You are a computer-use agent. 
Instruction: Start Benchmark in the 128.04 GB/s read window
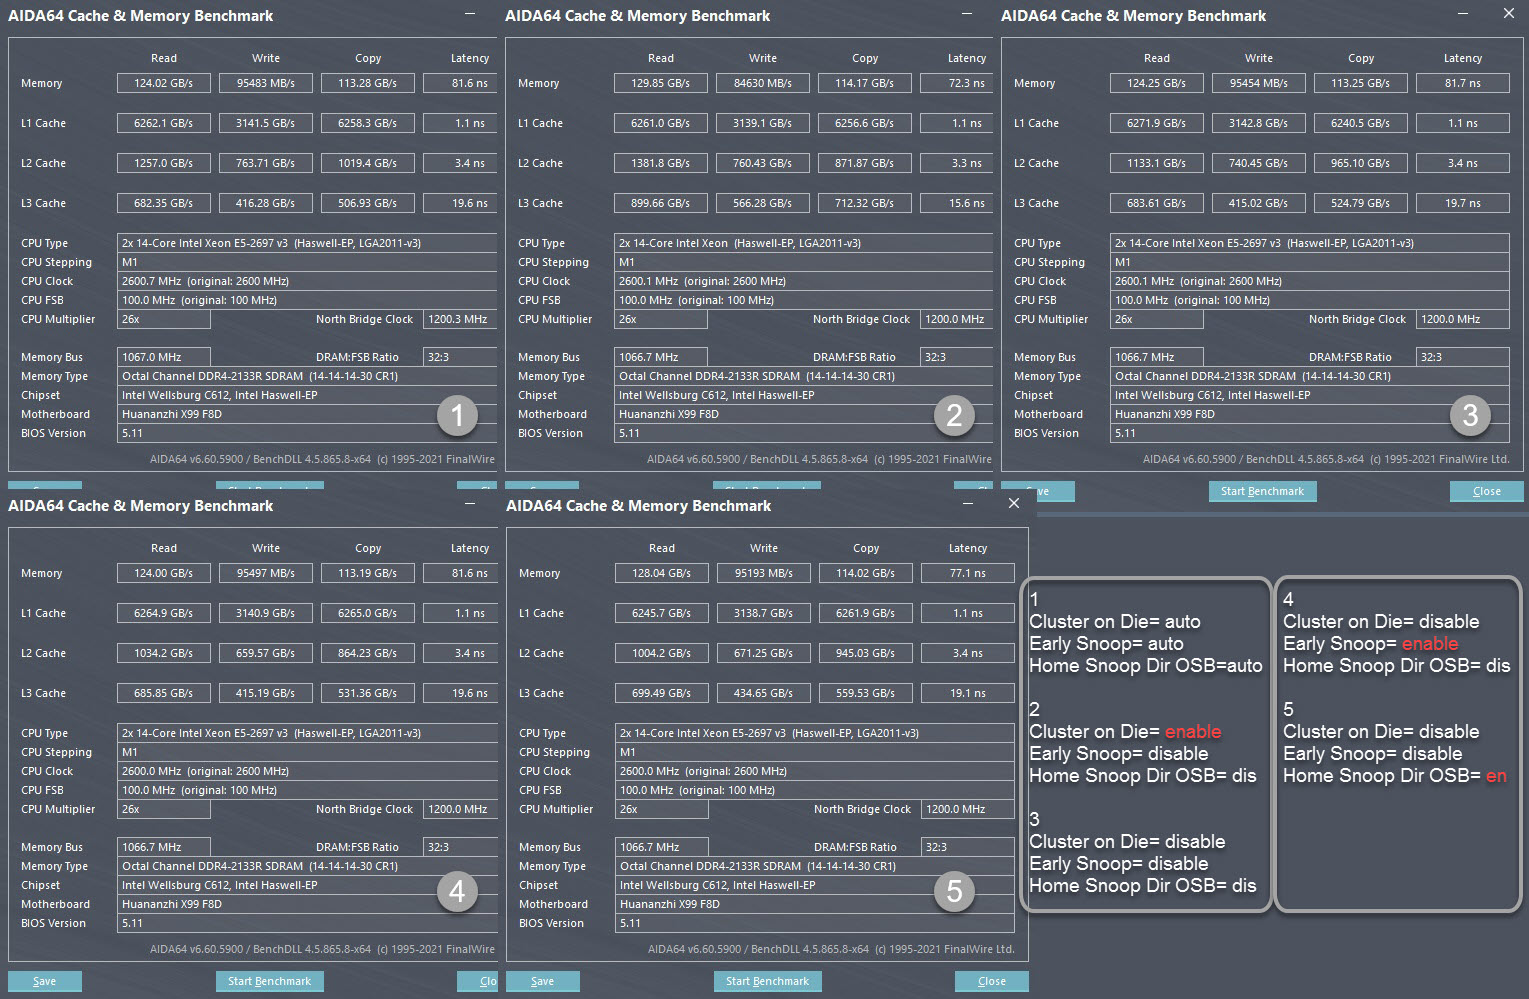(767, 981)
